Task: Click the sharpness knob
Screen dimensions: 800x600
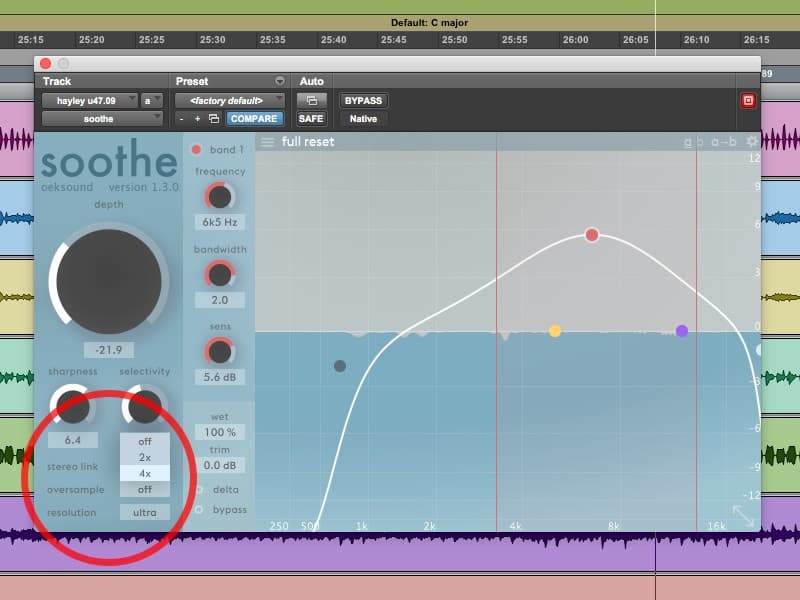Action: (72, 406)
